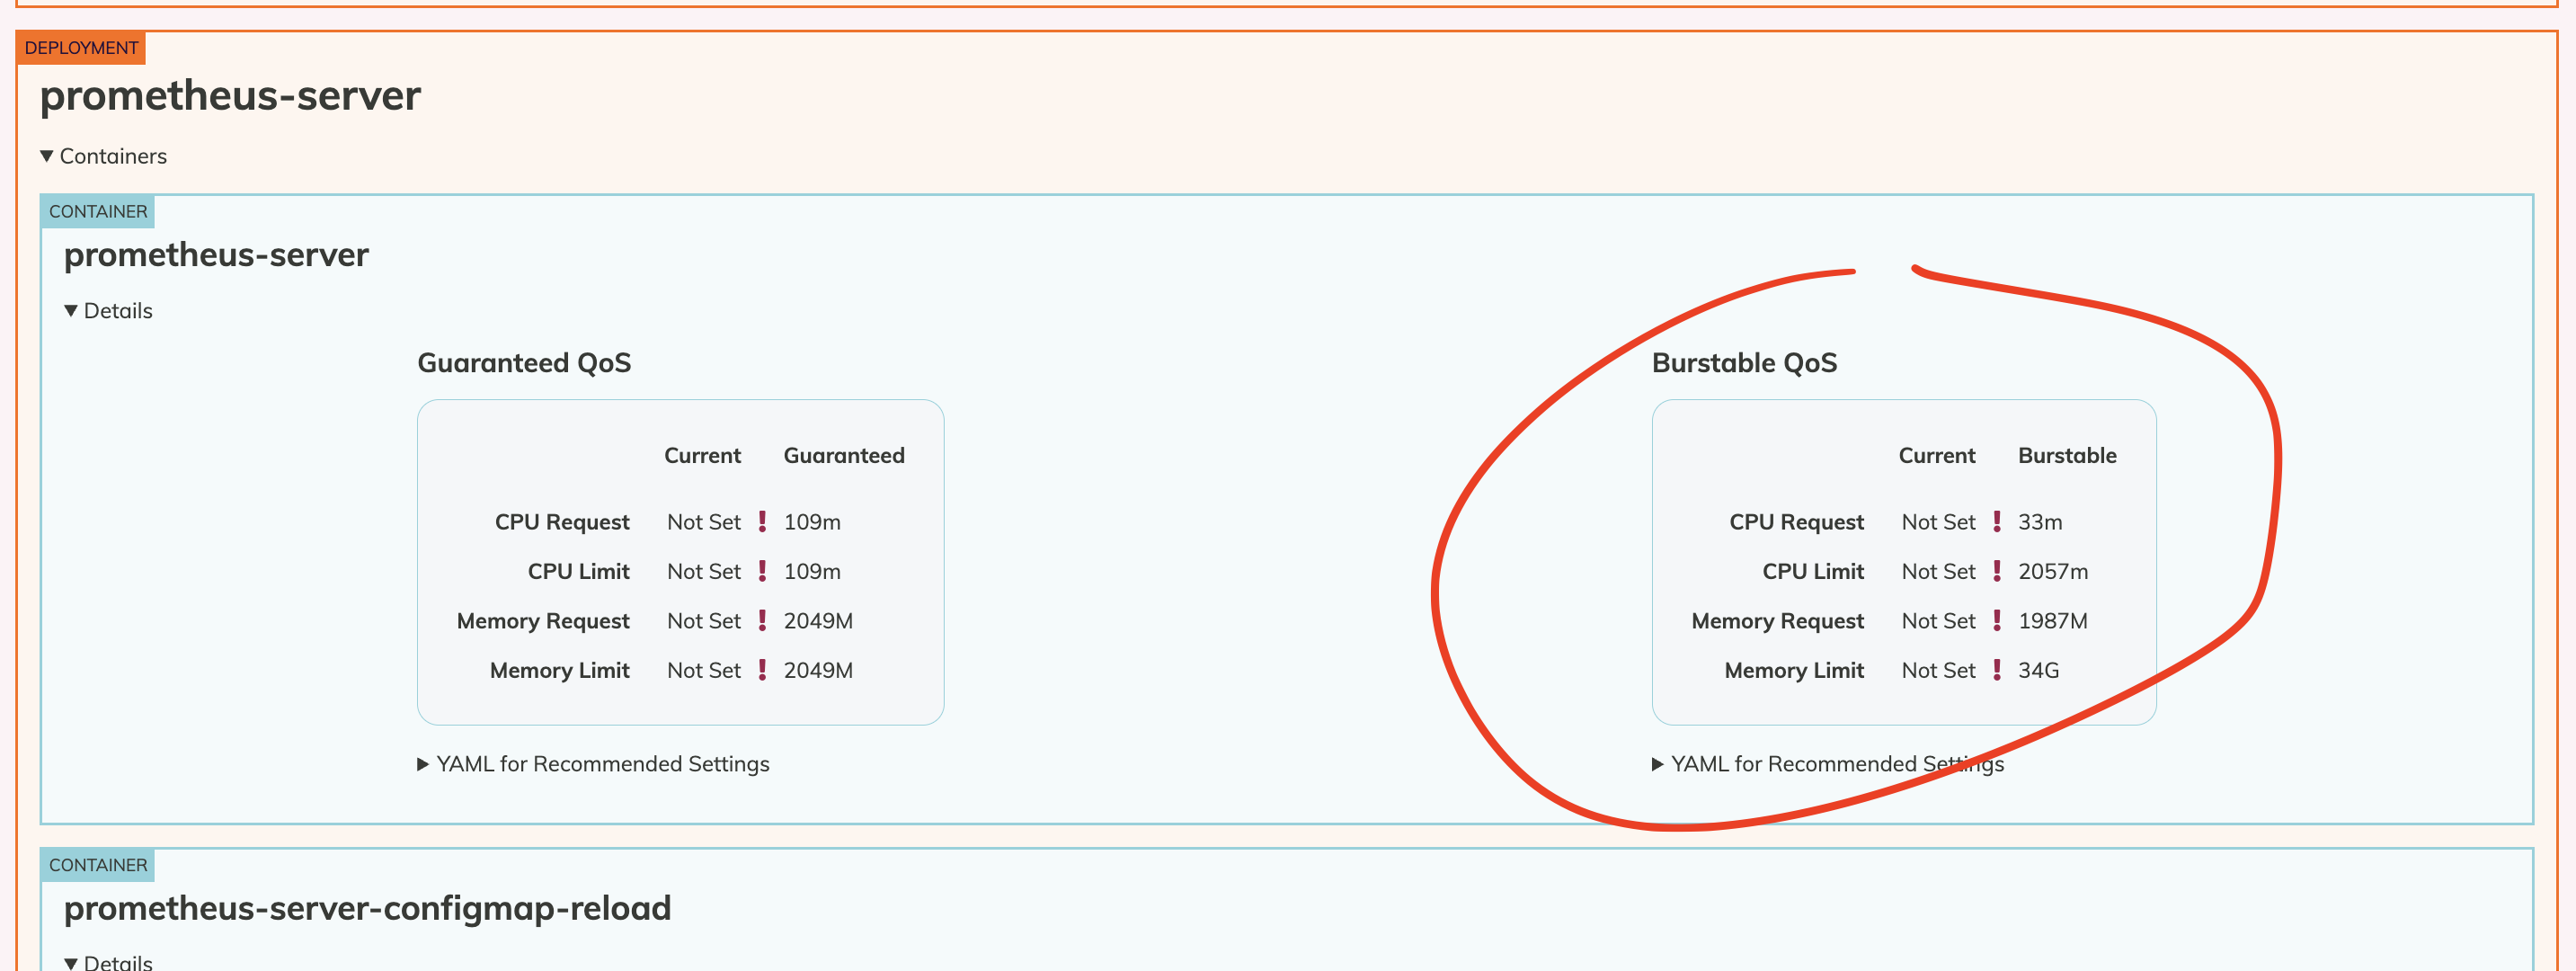Click the Guaranteed column header
The image size is (2576, 971).
pyautogui.click(x=844, y=456)
